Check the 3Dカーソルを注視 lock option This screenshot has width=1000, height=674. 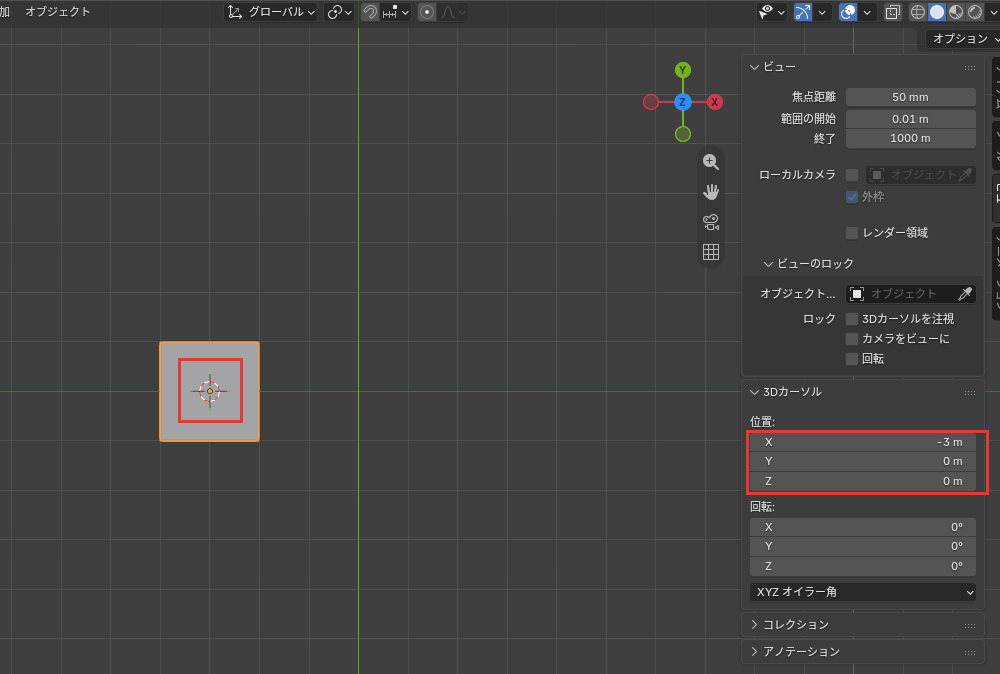pos(852,319)
